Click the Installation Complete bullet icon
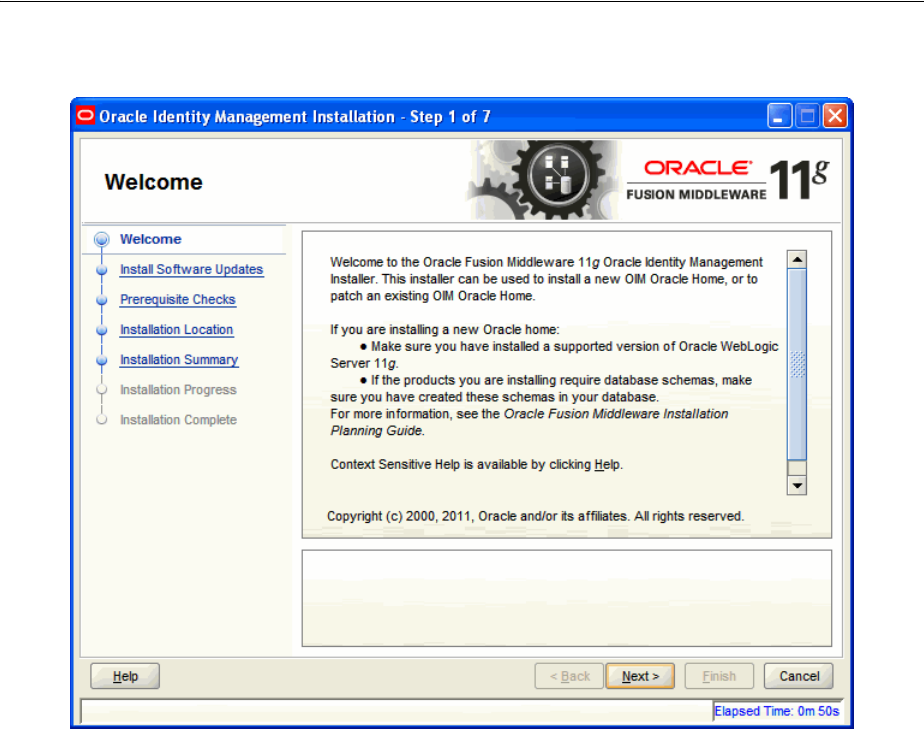Viewport: 924px width, 729px height. [102, 420]
